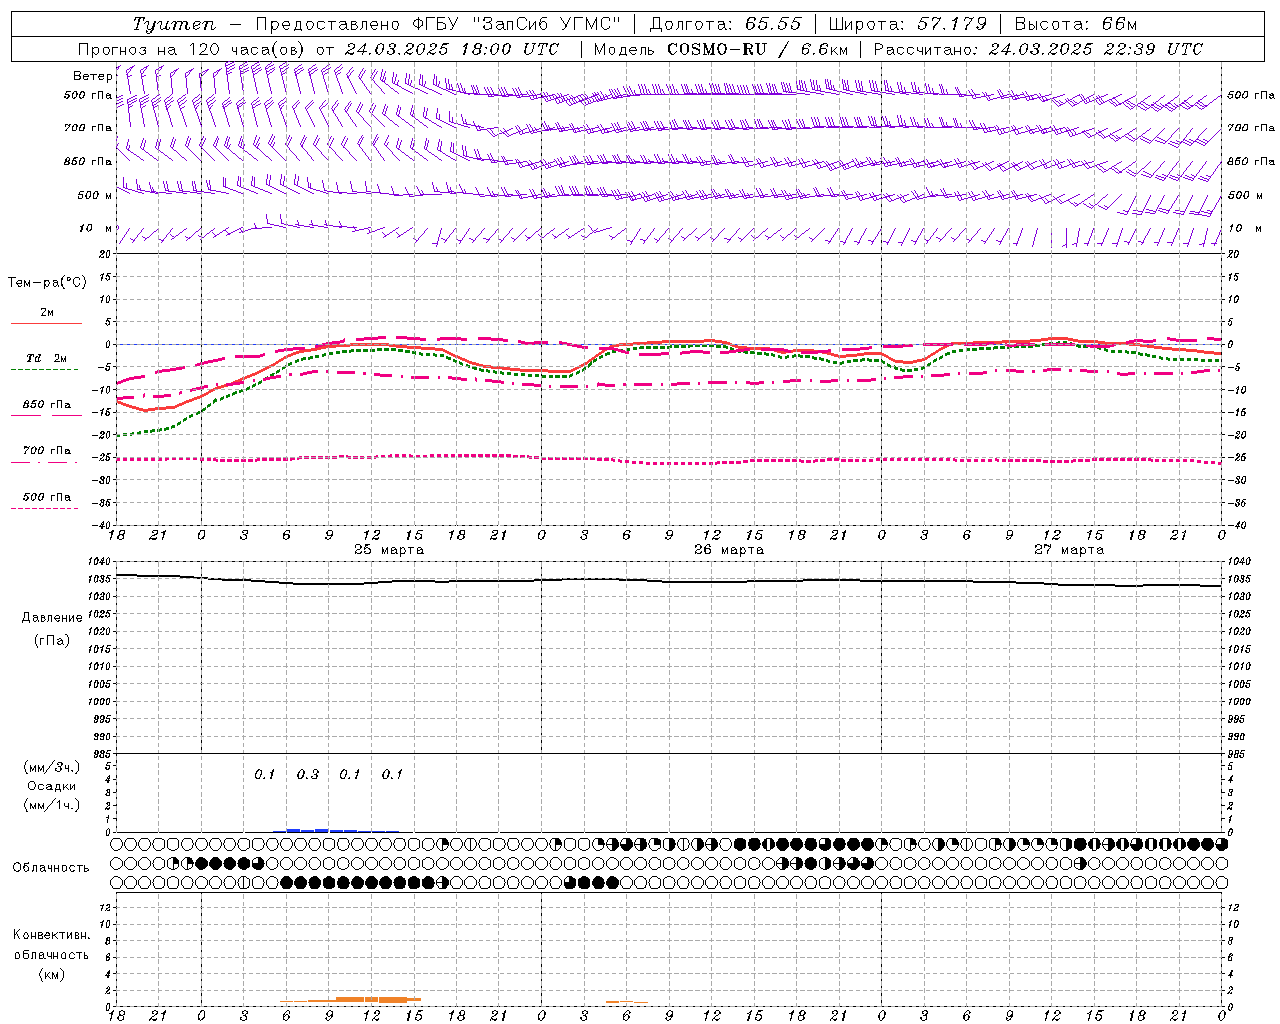Image resolution: width=1280 pixels, height=1024 pixels.
Task: Click the "Модель COSMO-RU / 6.6км" text
Action: point(720,49)
